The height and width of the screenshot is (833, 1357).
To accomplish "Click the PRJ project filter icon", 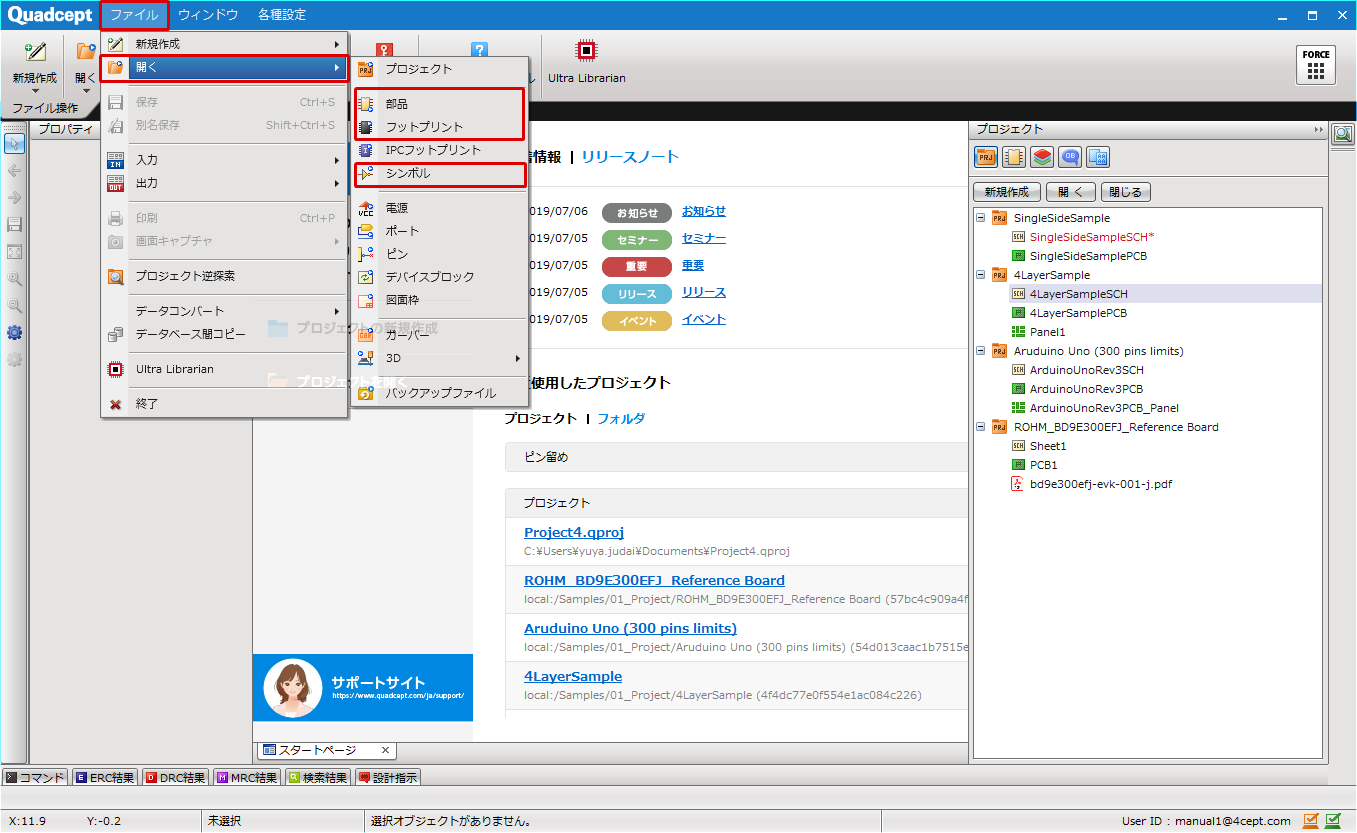I will (985, 157).
